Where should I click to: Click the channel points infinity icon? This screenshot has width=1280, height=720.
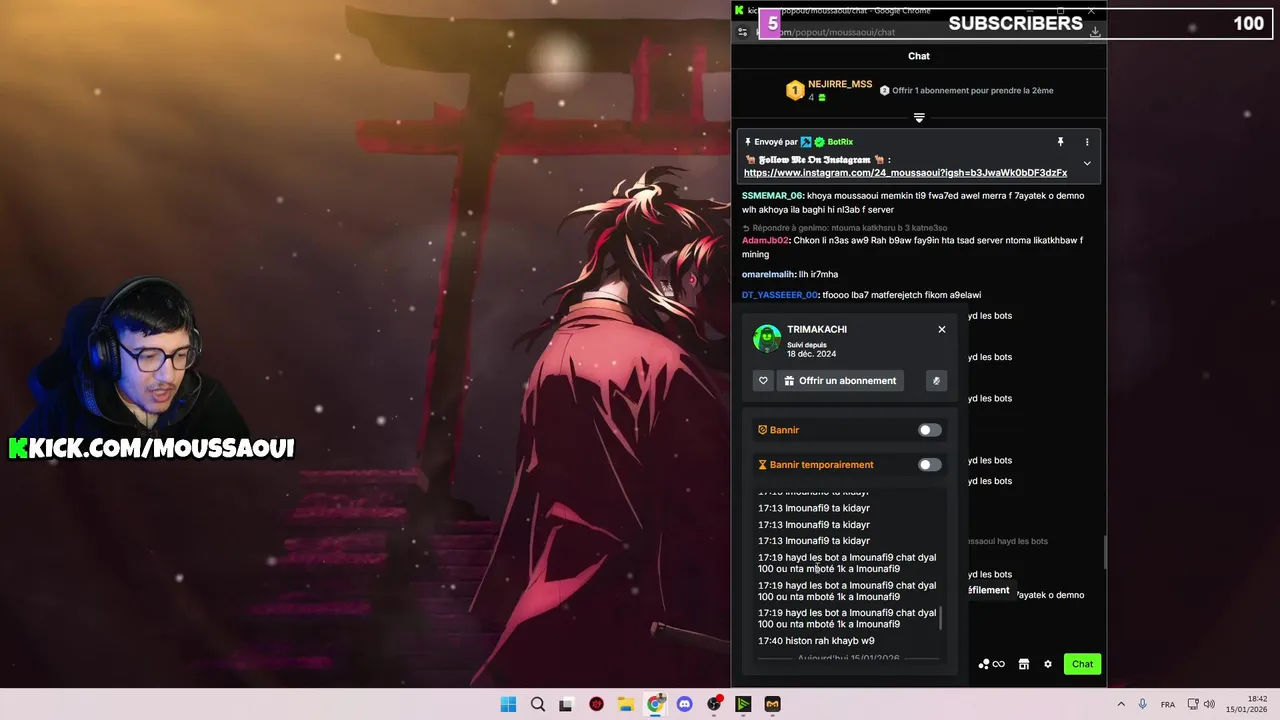991,664
